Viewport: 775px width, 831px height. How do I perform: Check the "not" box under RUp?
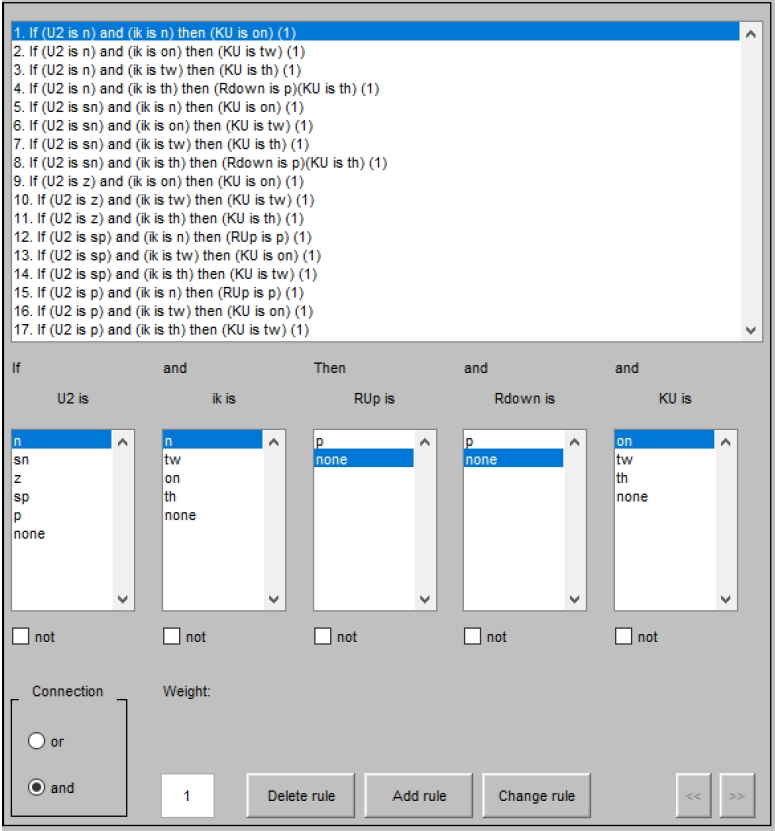323,637
